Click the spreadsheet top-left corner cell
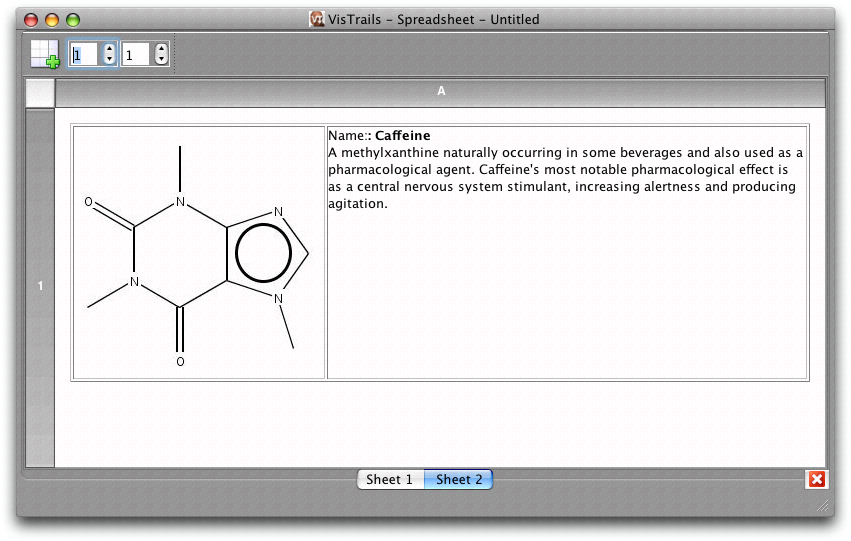The image size is (851, 541). [x=40, y=92]
